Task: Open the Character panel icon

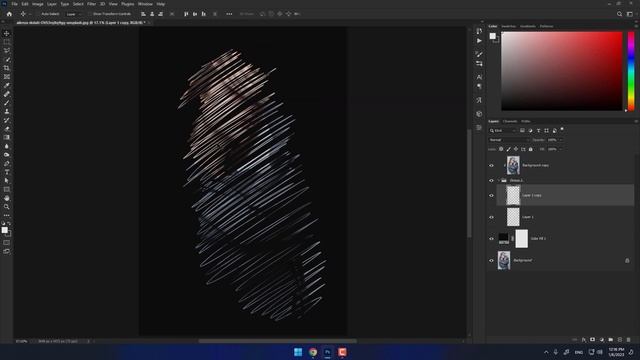Action: pos(479,77)
